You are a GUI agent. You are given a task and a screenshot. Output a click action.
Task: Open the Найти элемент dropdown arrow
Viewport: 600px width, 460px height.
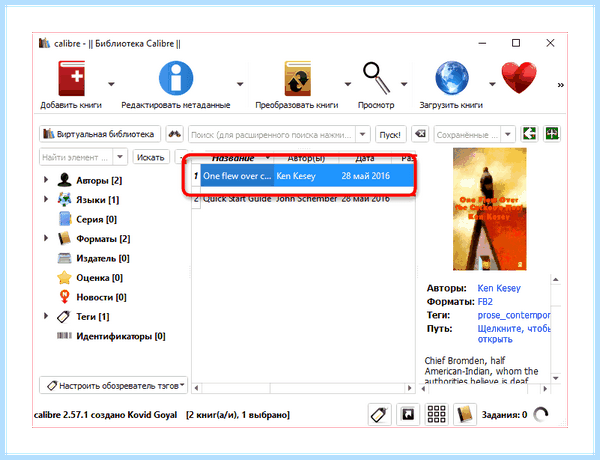tap(120, 157)
